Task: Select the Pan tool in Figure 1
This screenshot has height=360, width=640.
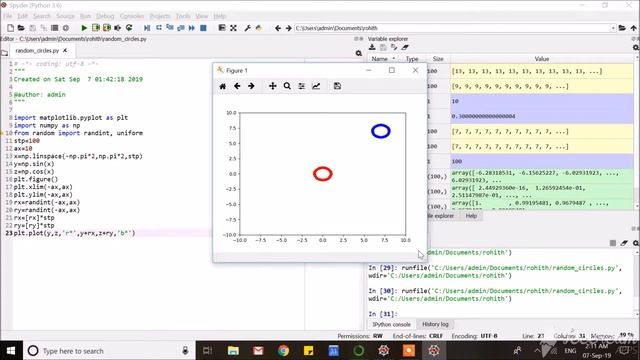Action: pos(273,86)
